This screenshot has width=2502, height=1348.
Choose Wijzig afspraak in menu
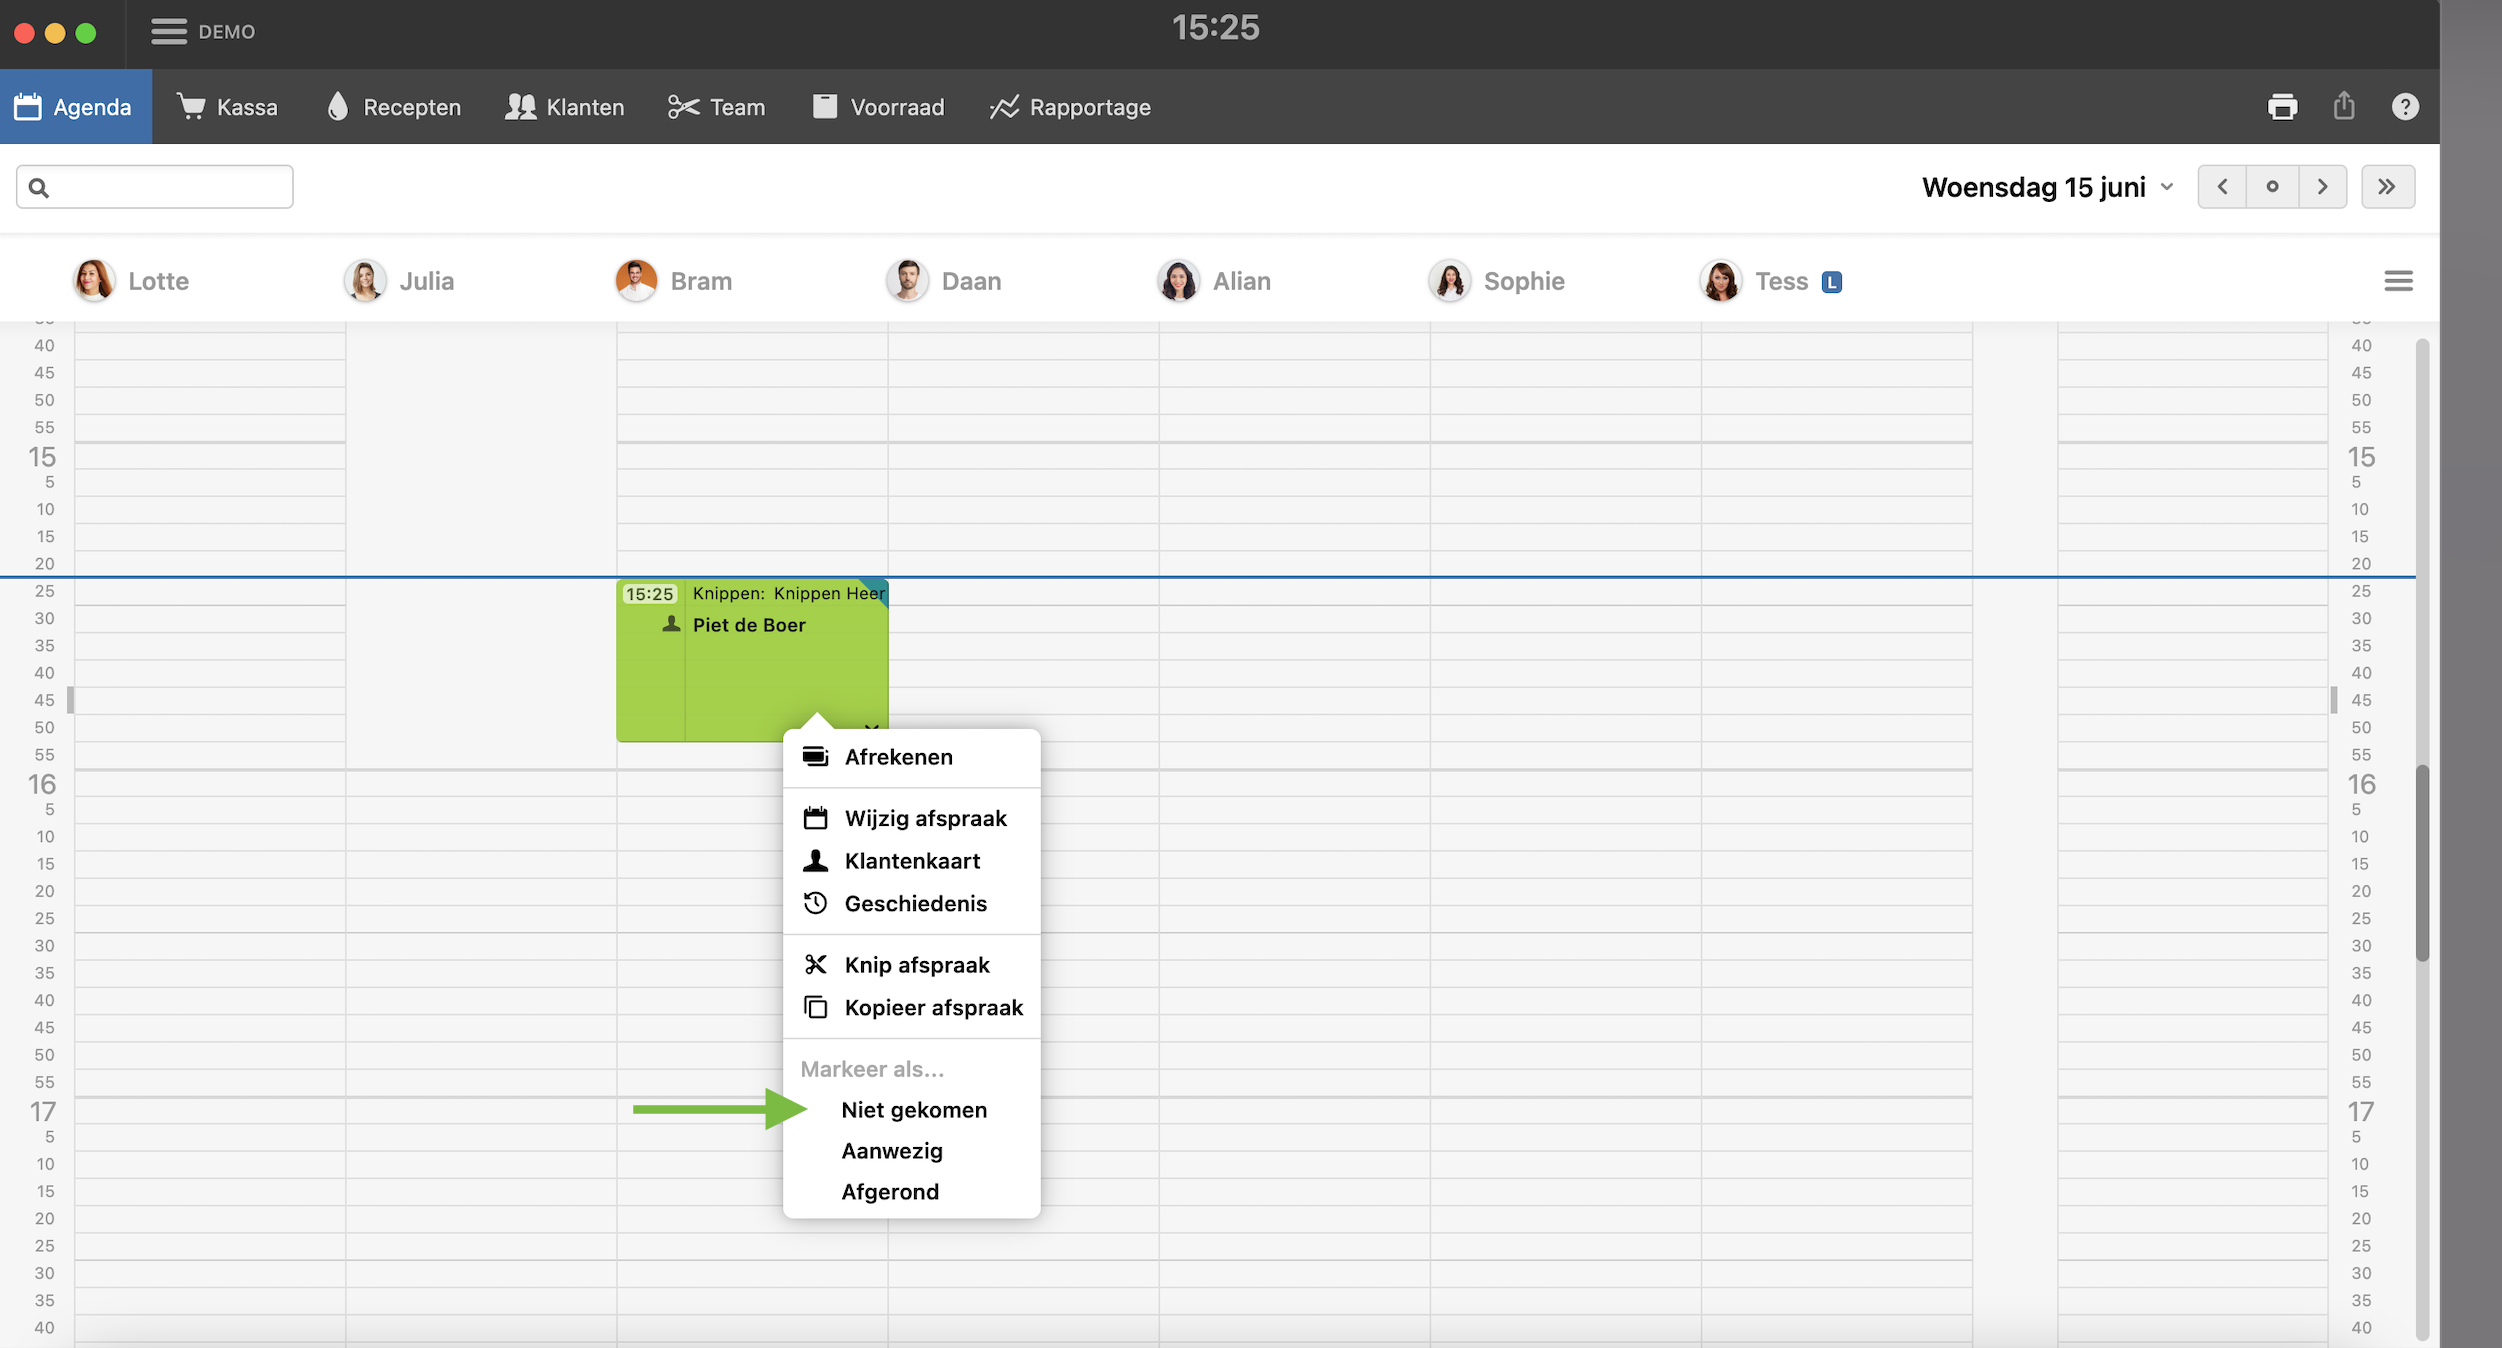(x=924, y=818)
